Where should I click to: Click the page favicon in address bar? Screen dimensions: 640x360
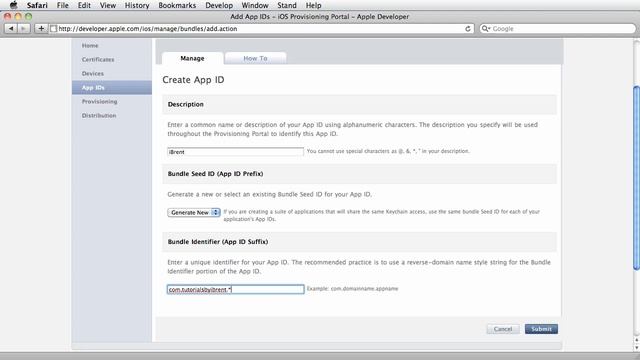pyautogui.click(x=53, y=29)
